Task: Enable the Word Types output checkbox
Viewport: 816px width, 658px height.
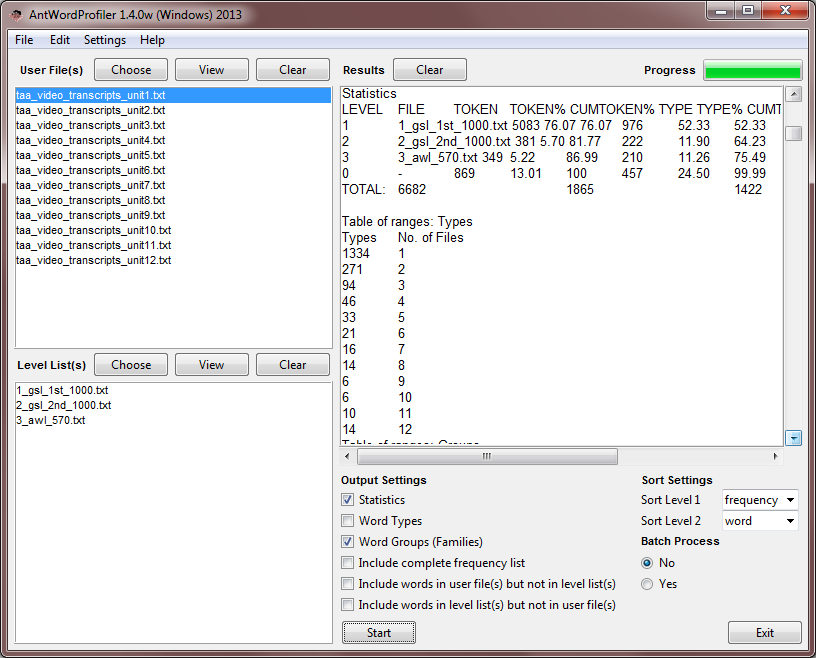Action: (348, 521)
